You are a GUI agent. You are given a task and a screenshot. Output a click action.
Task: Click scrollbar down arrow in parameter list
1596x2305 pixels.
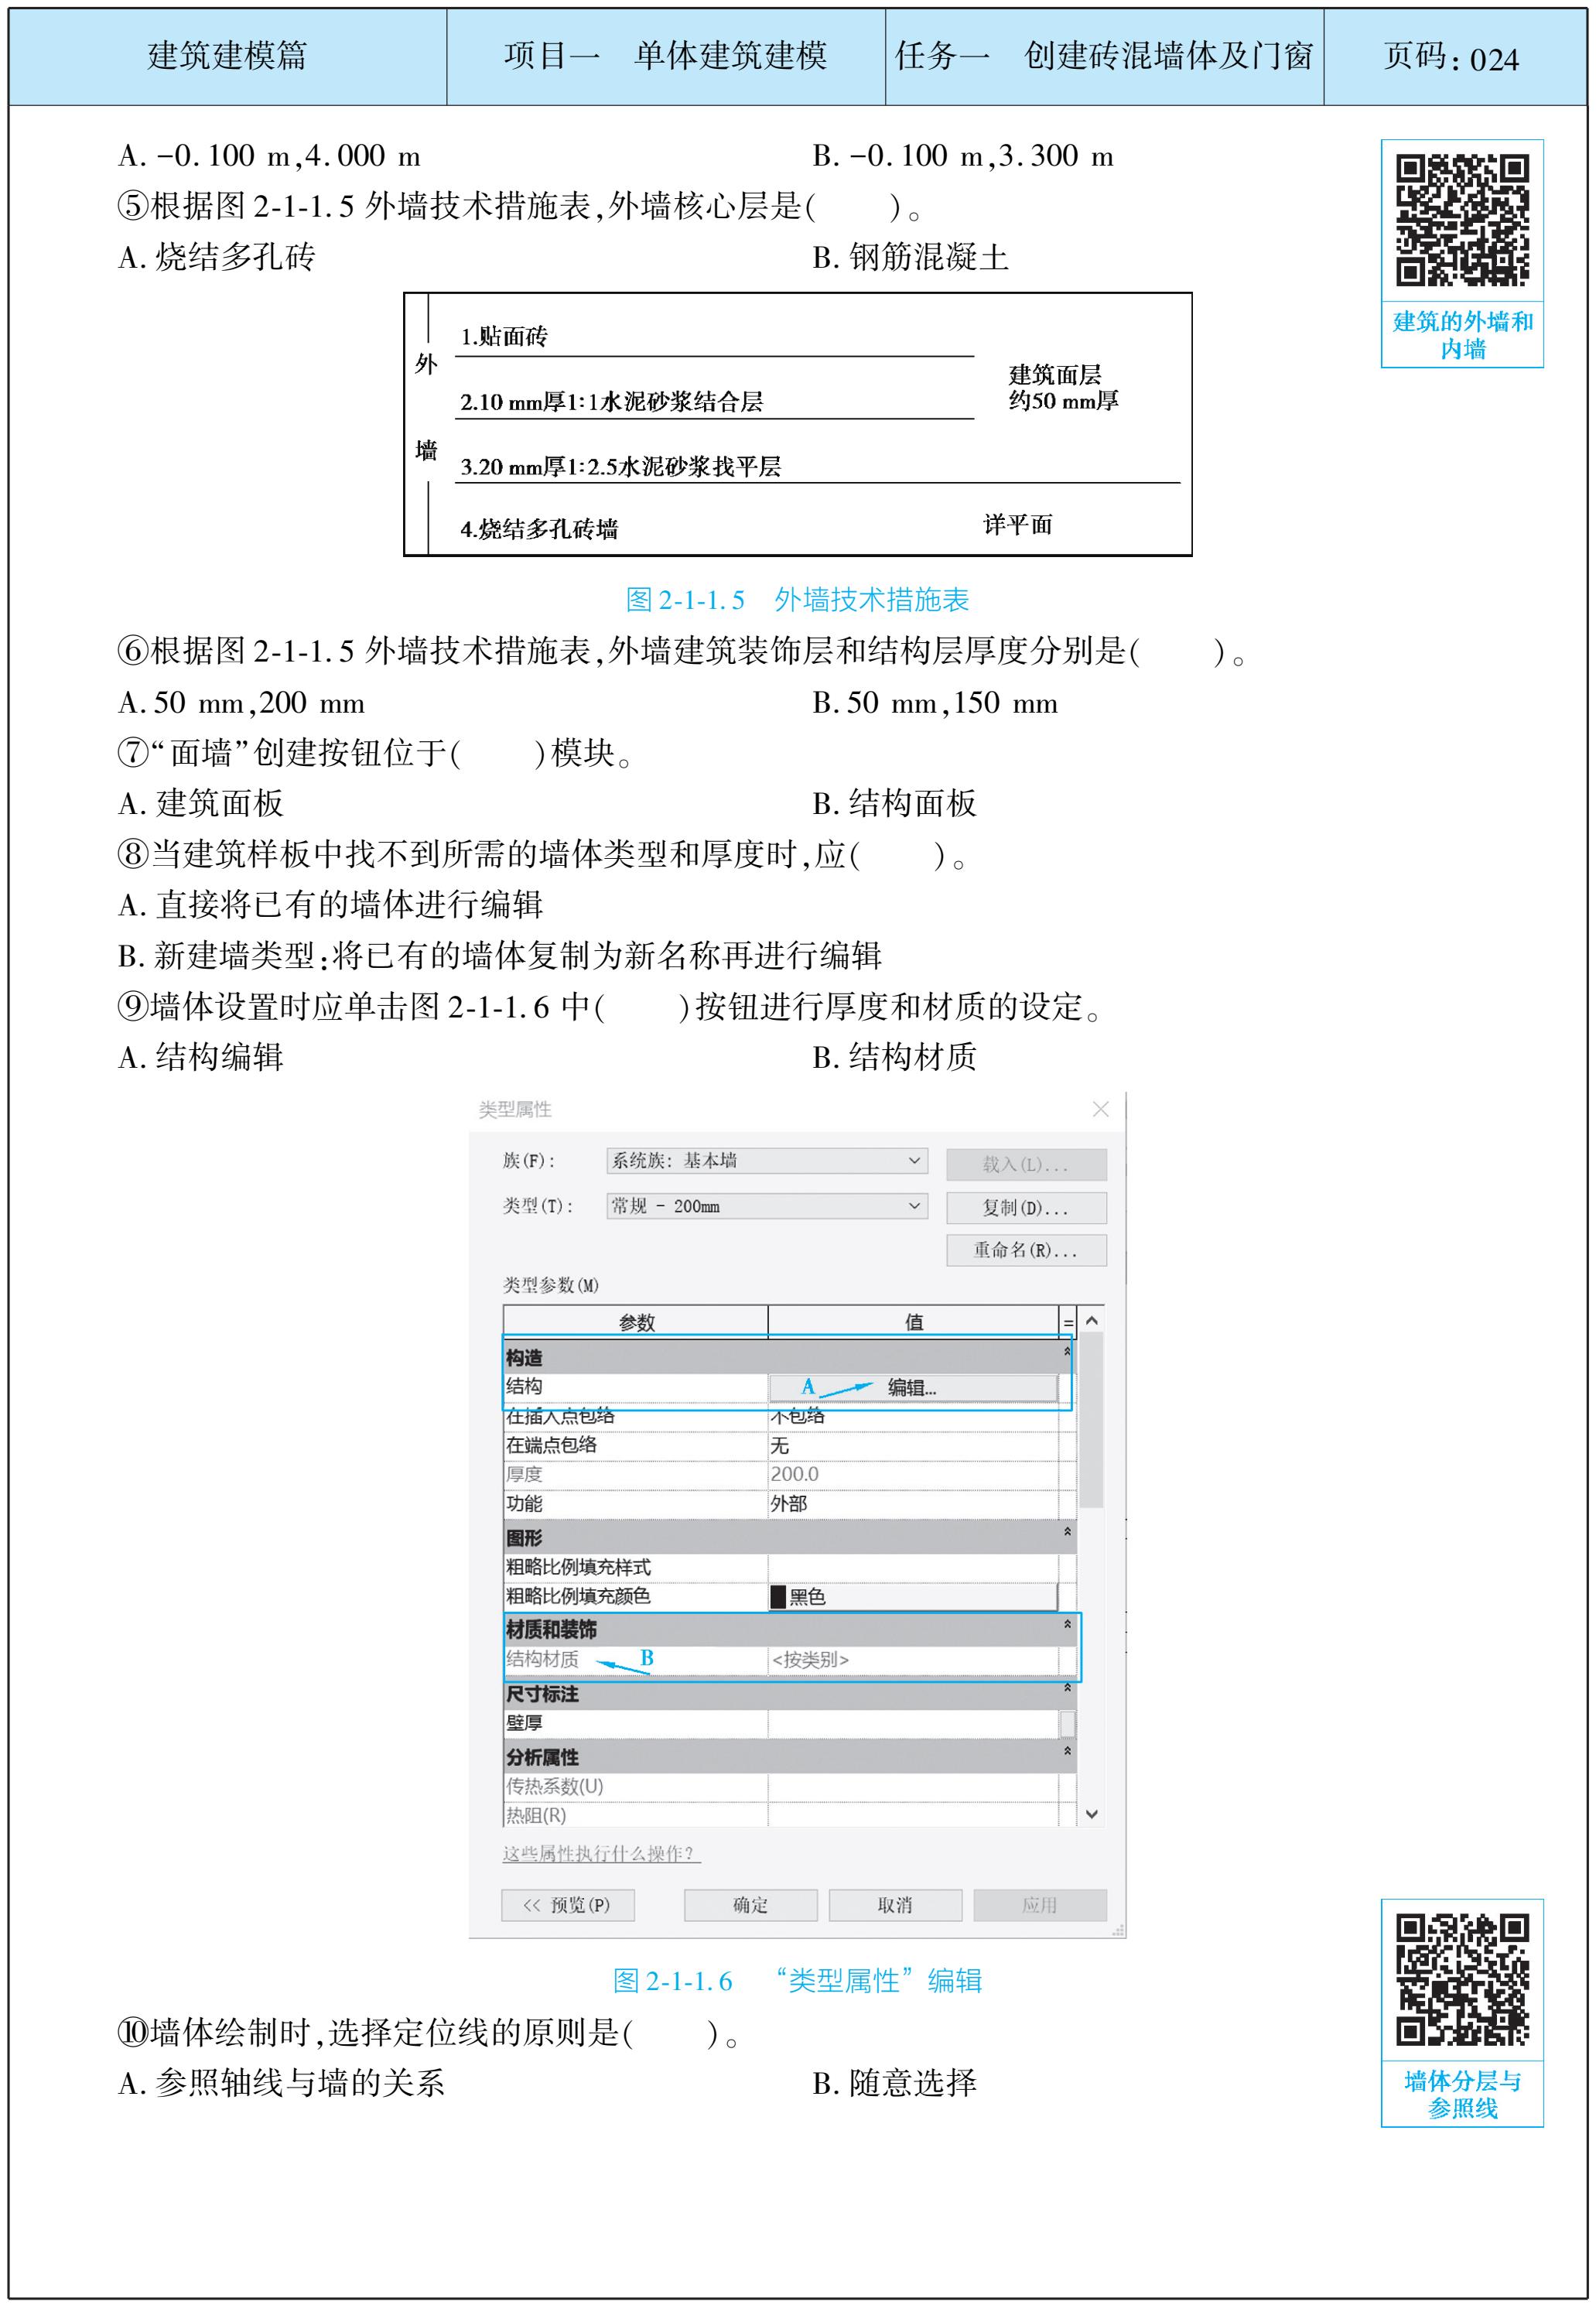(1092, 1815)
